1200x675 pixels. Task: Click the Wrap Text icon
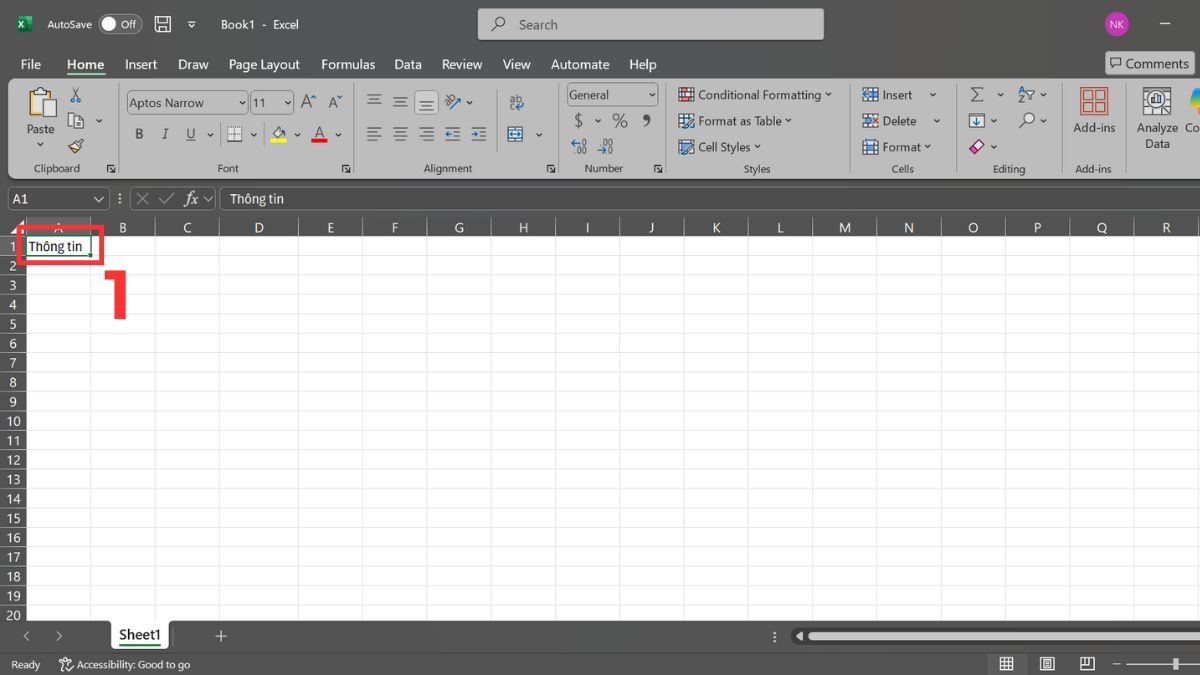point(517,101)
